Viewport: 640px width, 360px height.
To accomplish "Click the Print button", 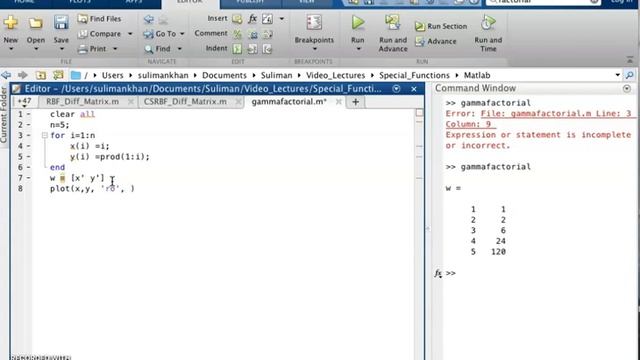I will 92,49.
